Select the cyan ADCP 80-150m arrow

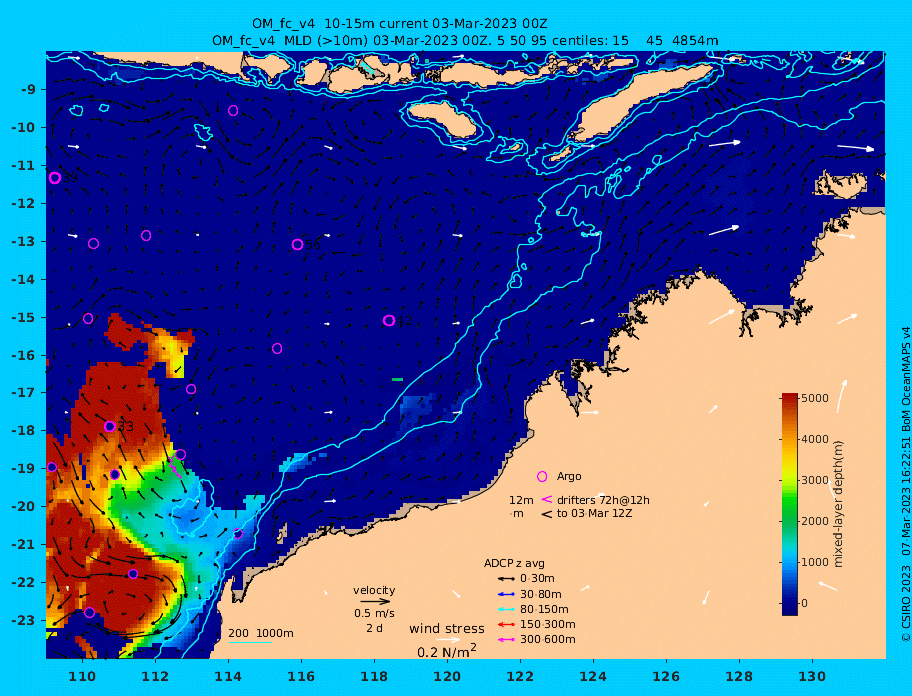(x=506, y=609)
